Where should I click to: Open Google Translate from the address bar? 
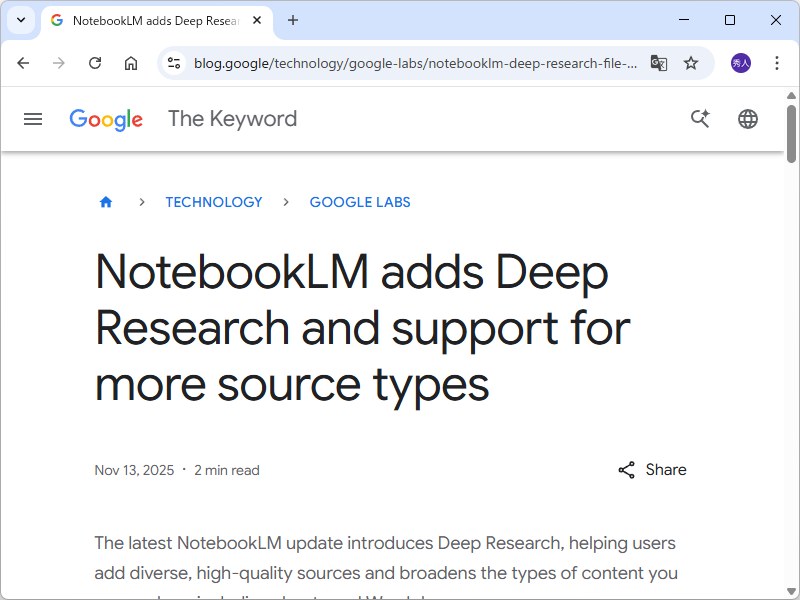click(659, 62)
